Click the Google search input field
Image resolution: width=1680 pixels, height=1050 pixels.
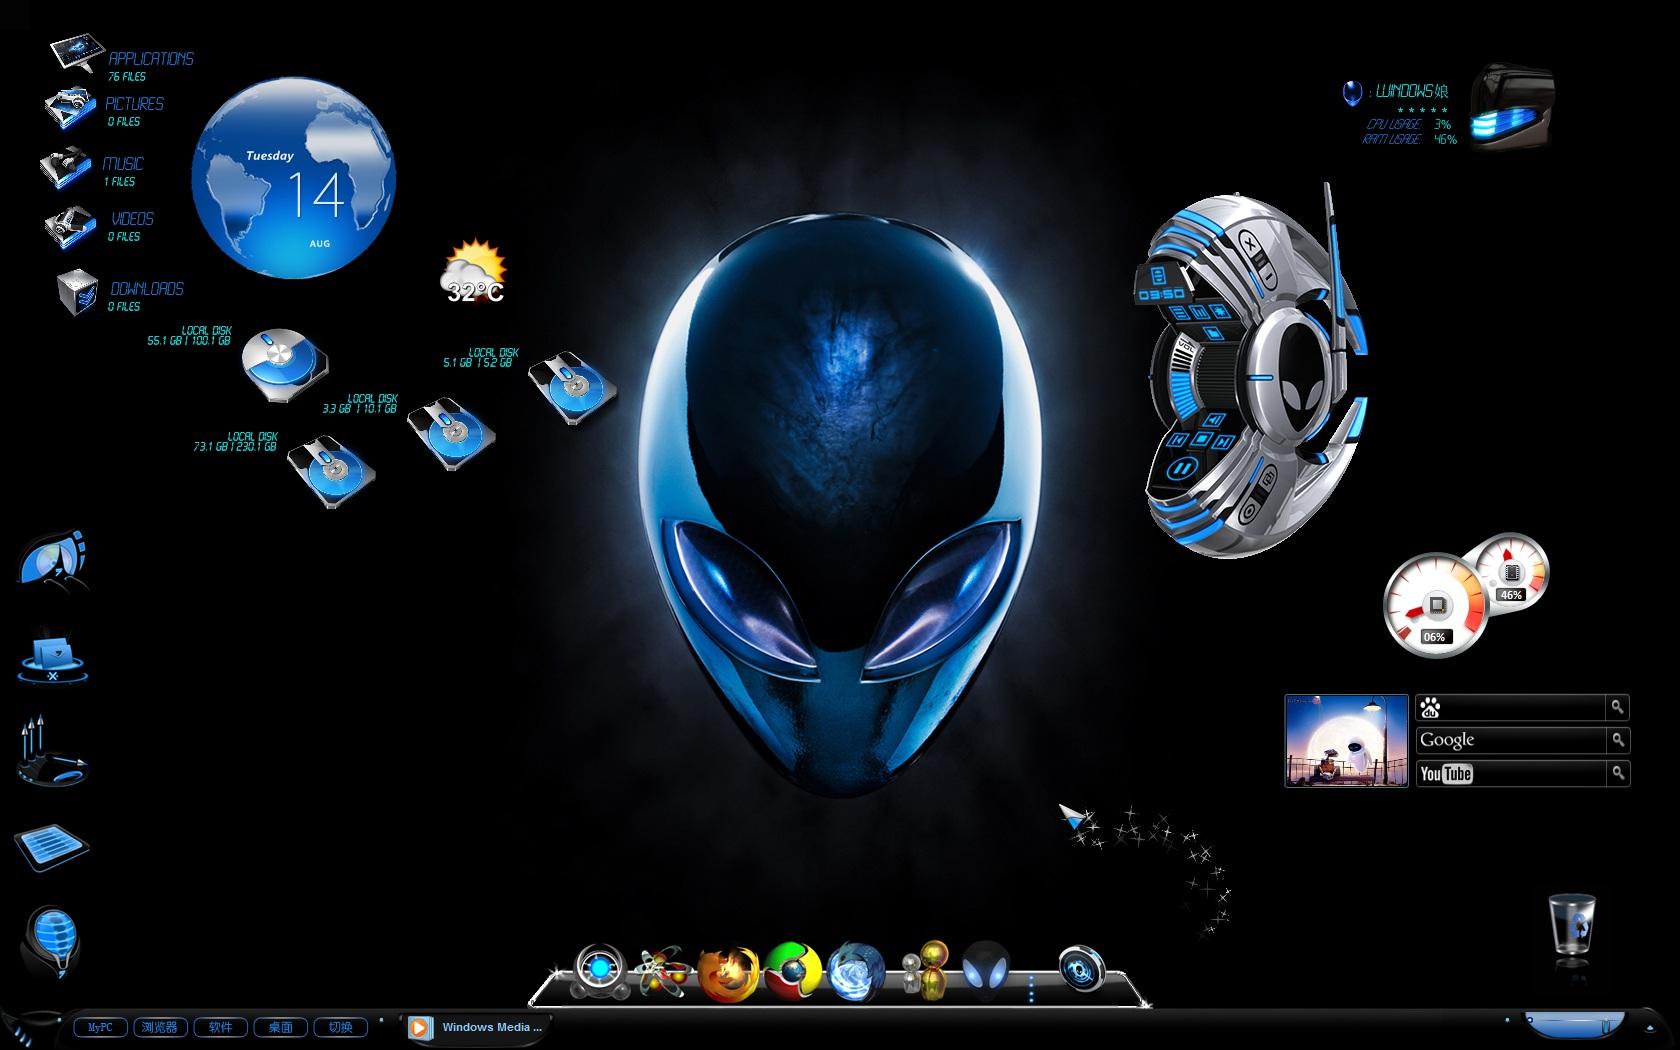coord(1510,740)
